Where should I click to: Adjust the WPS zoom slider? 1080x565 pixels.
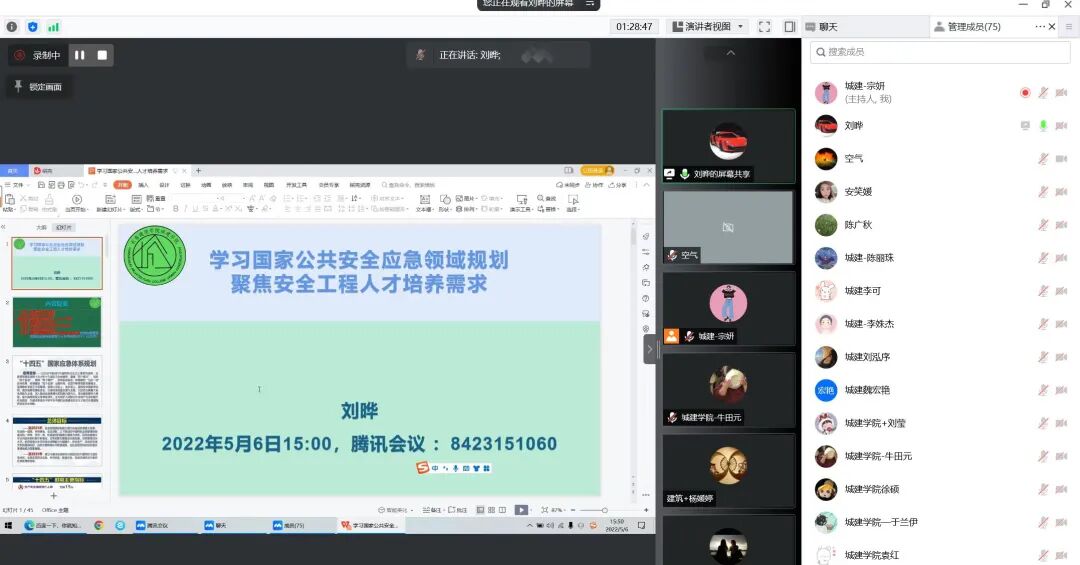(604, 510)
